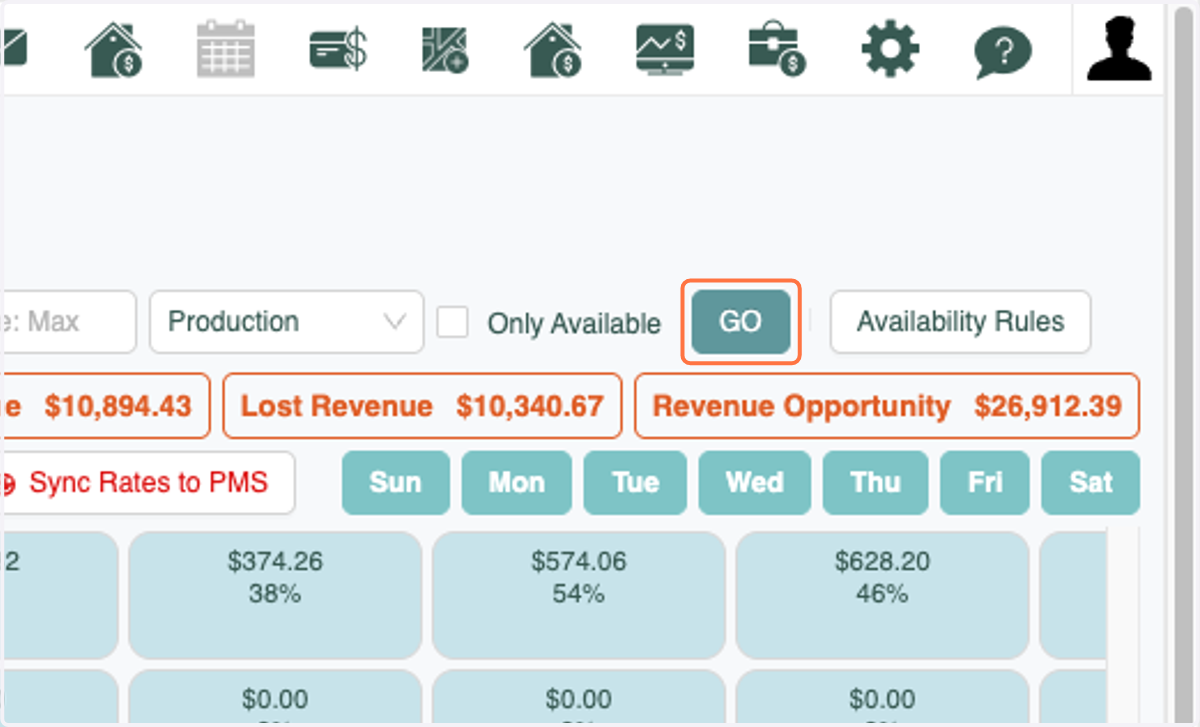Open the settings gear icon
The height and width of the screenshot is (727, 1200).
pos(889,48)
